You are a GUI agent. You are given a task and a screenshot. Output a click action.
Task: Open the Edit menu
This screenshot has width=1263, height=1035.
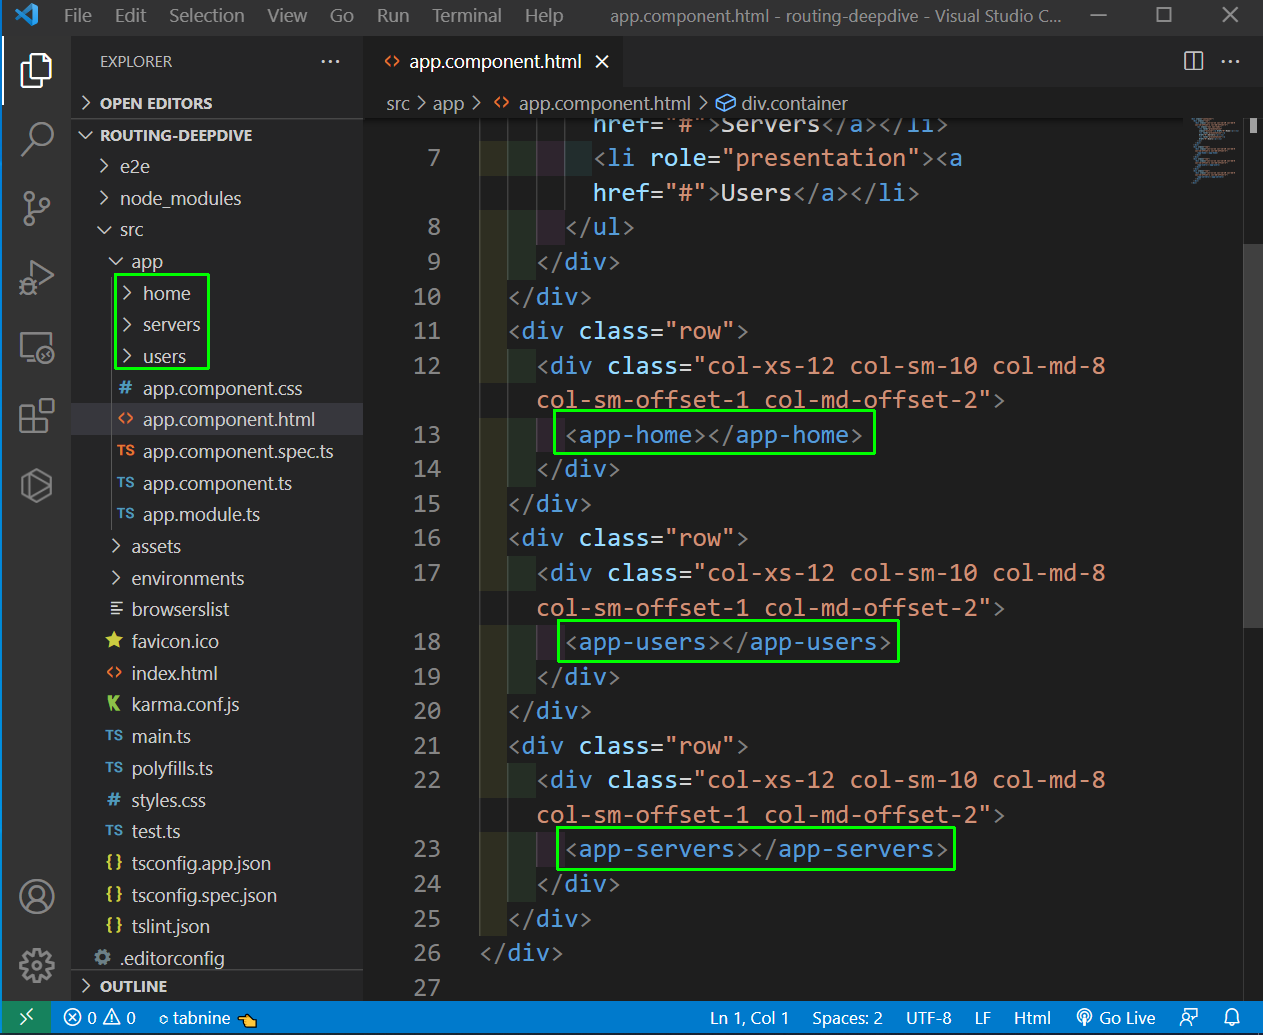pos(130,15)
